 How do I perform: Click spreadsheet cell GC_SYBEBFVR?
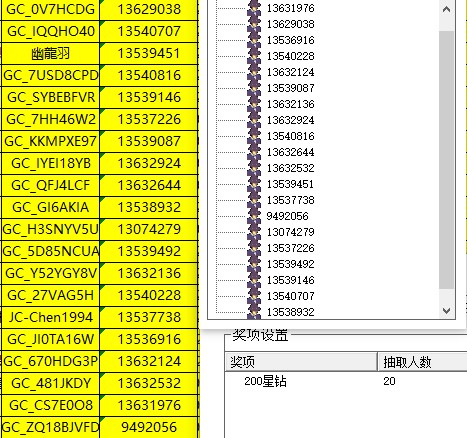[50, 97]
